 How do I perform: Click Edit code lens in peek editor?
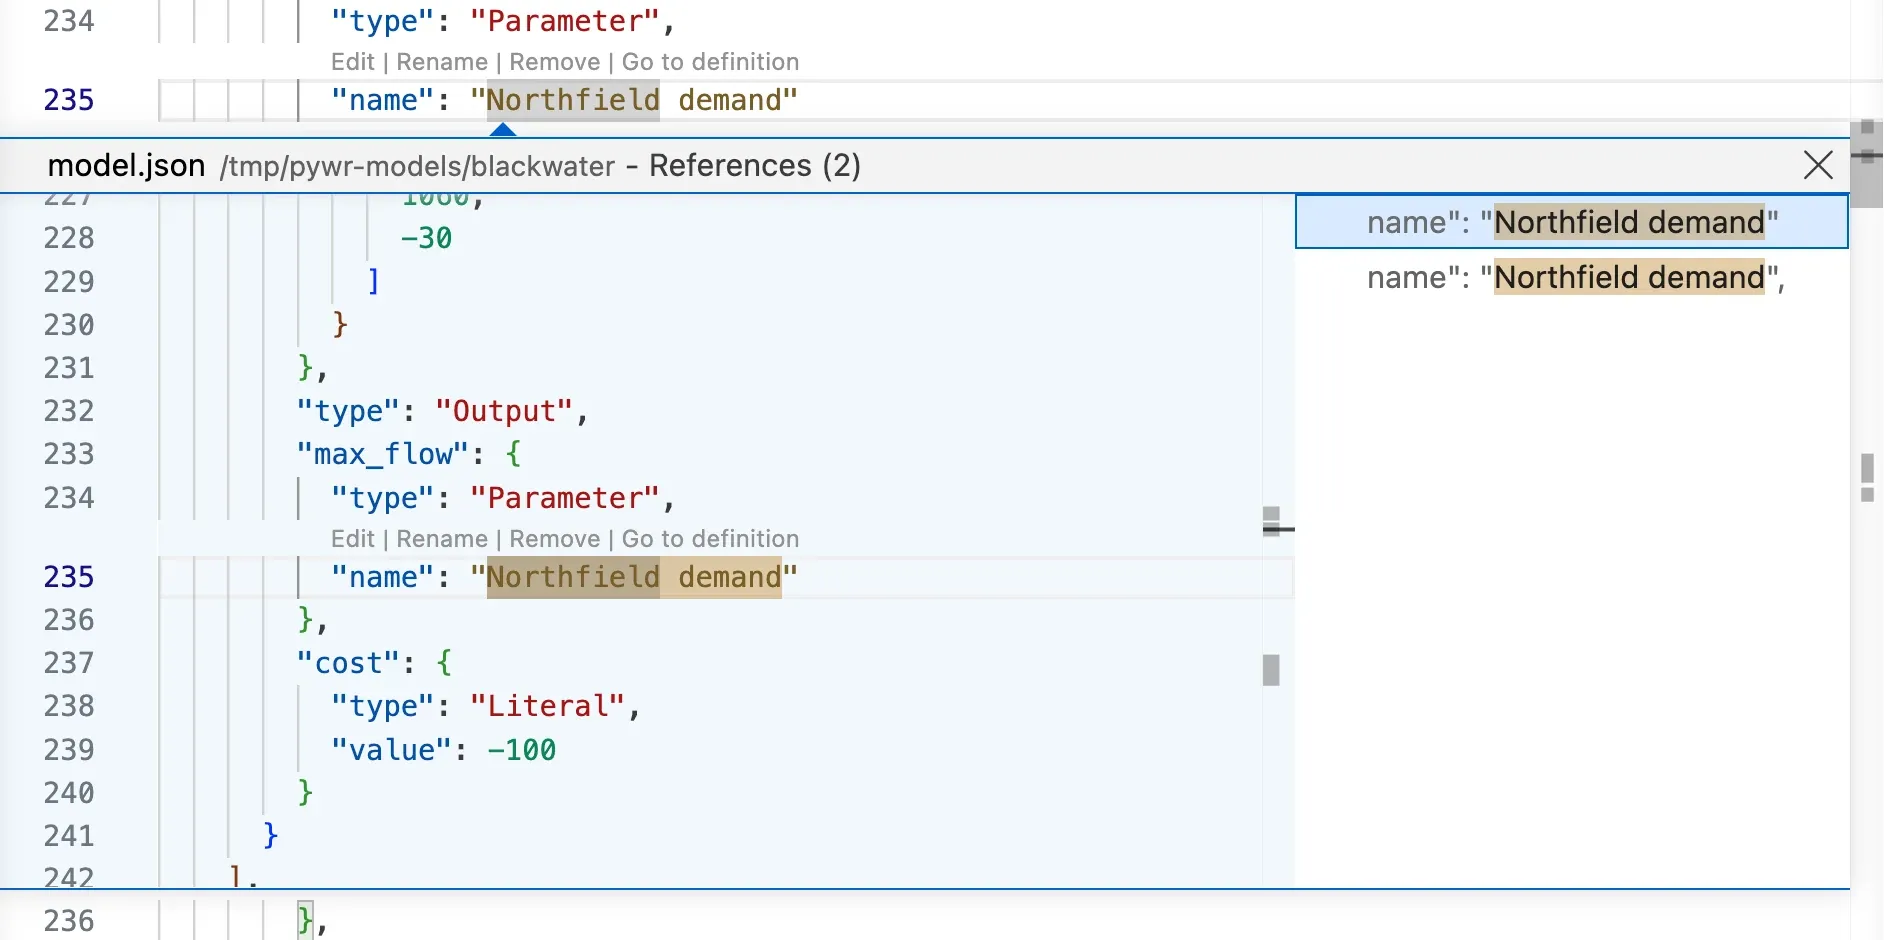(x=352, y=539)
